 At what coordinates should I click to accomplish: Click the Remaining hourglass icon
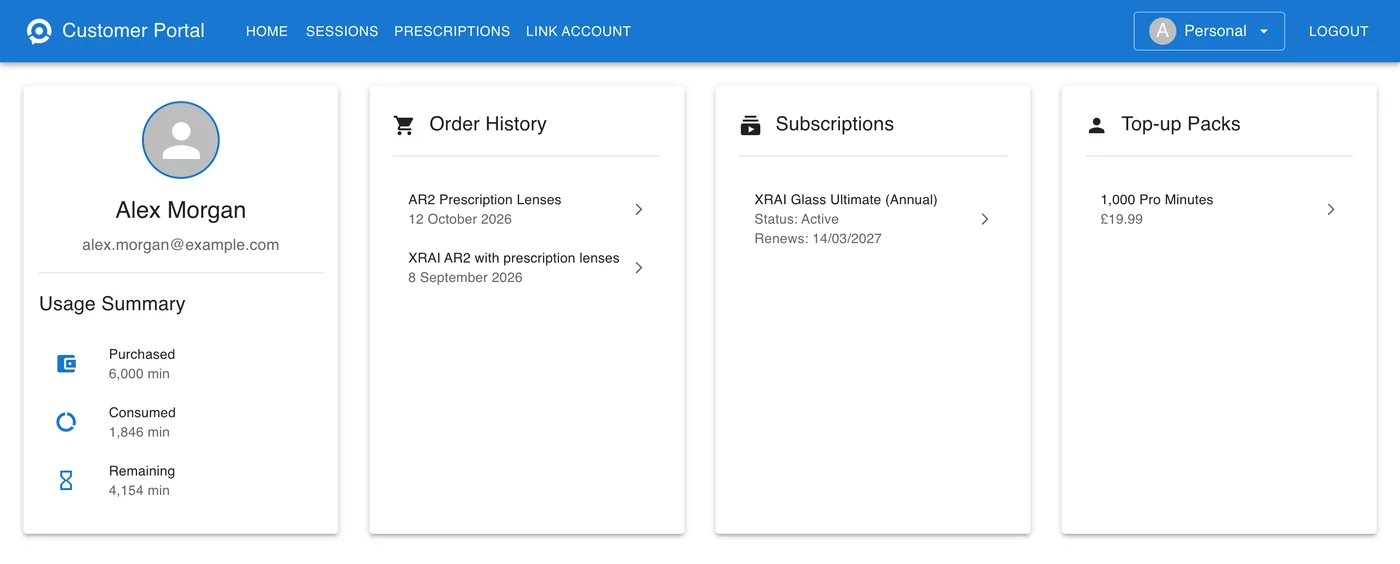point(66,481)
